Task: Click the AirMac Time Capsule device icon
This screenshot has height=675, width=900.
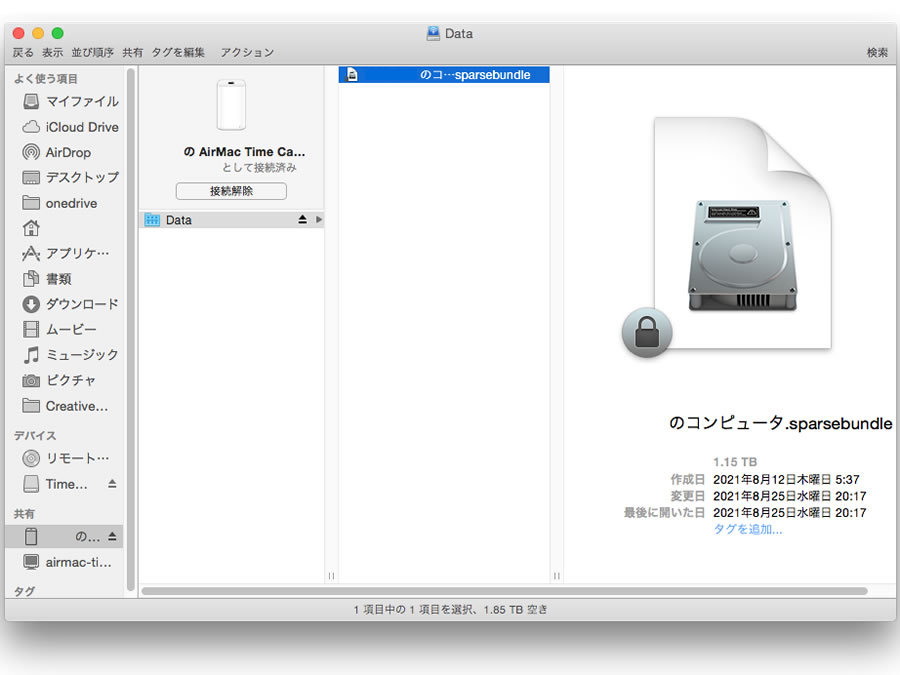Action: click(x=231, y=105)
